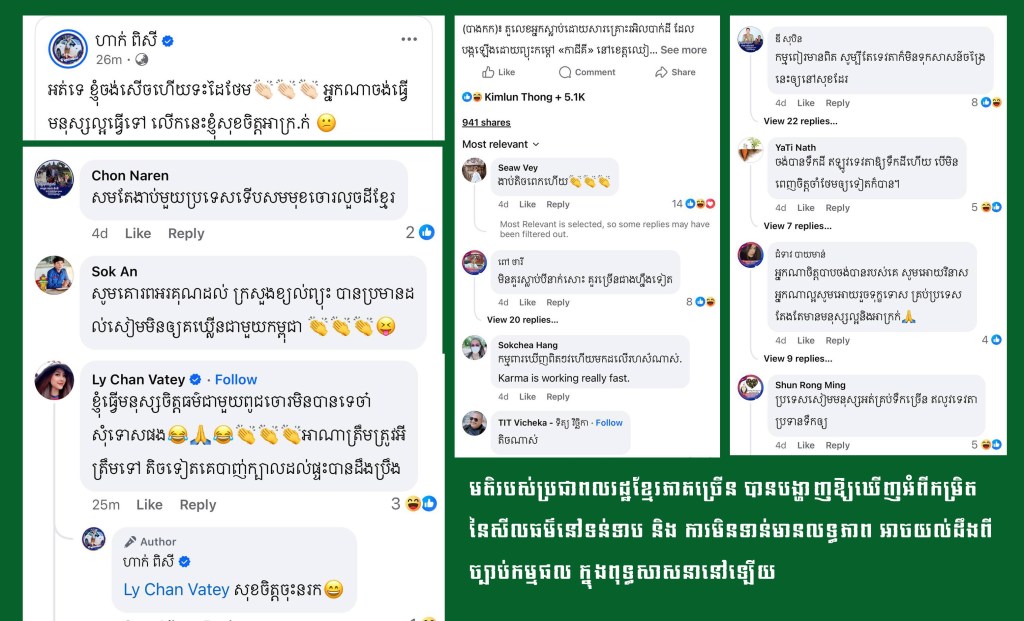Reply to Chon Naren's comment
The width and height of the screenshot is (1024, 621).
pyautogui.click(x=186, y=233)
